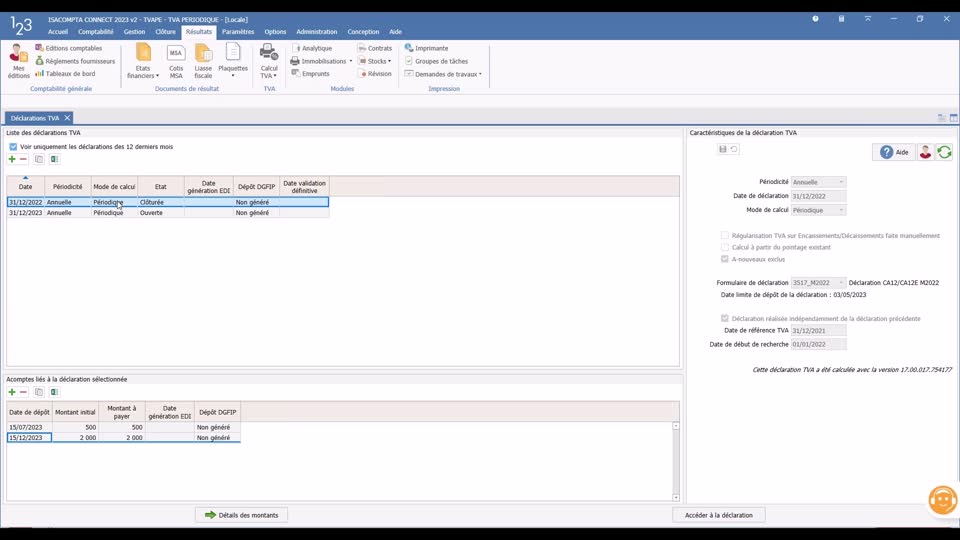Add a new acompte
Screen dimensions: 960x540
[12, 392]
